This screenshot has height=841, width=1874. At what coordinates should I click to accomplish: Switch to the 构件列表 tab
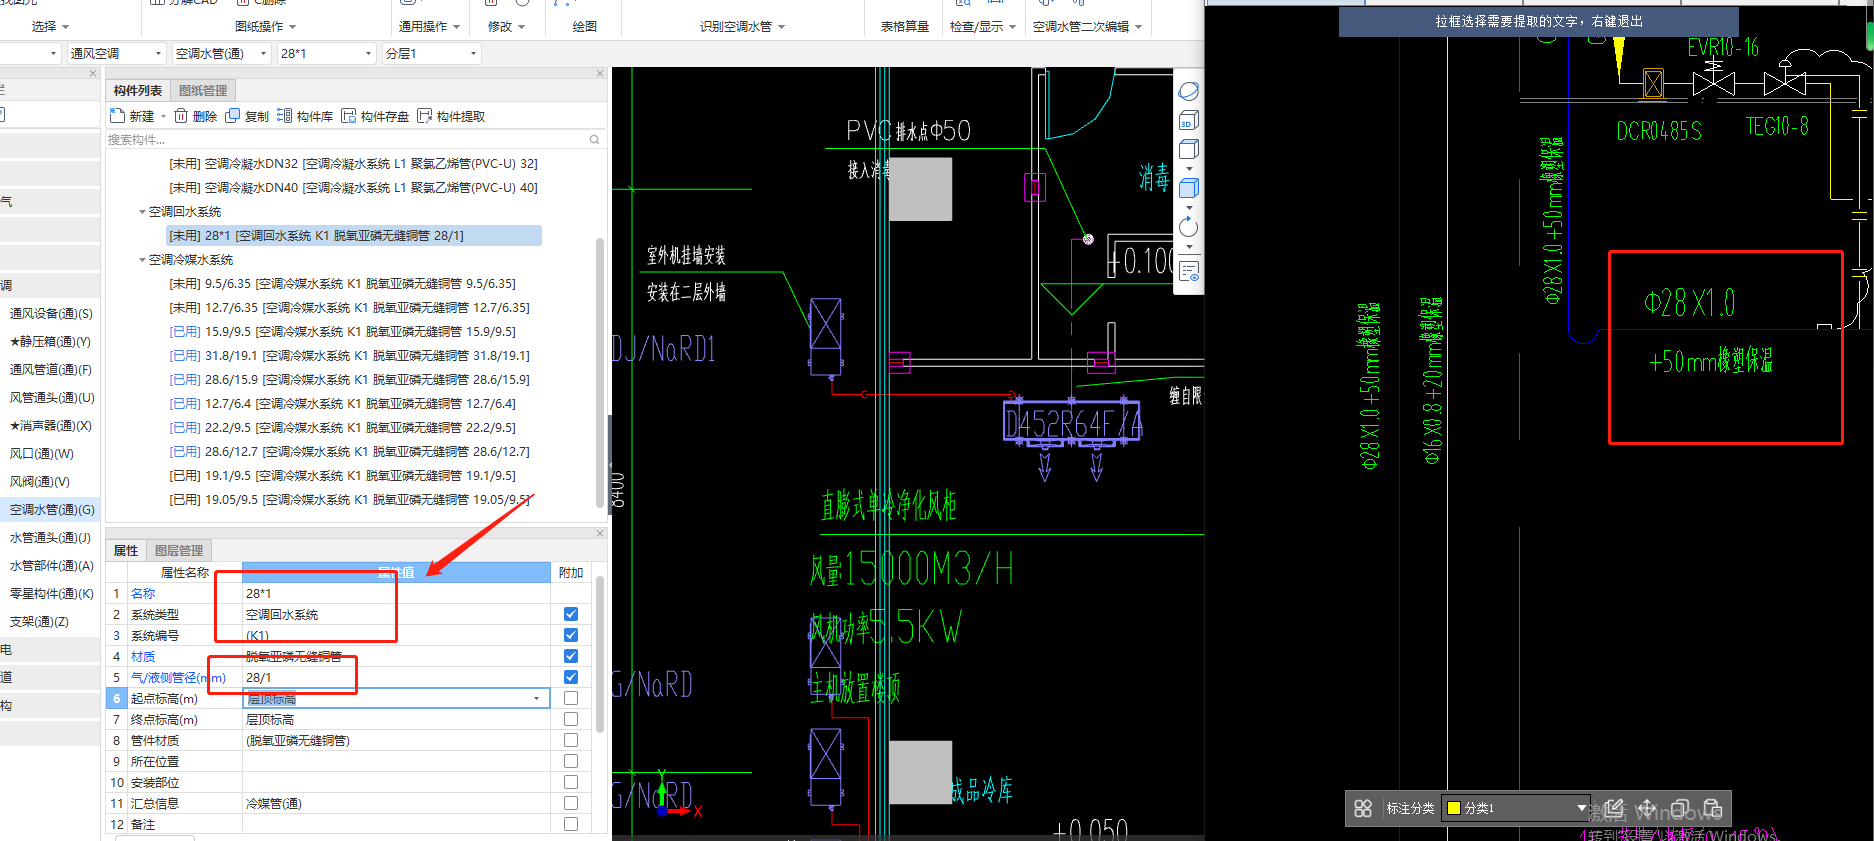138,90
